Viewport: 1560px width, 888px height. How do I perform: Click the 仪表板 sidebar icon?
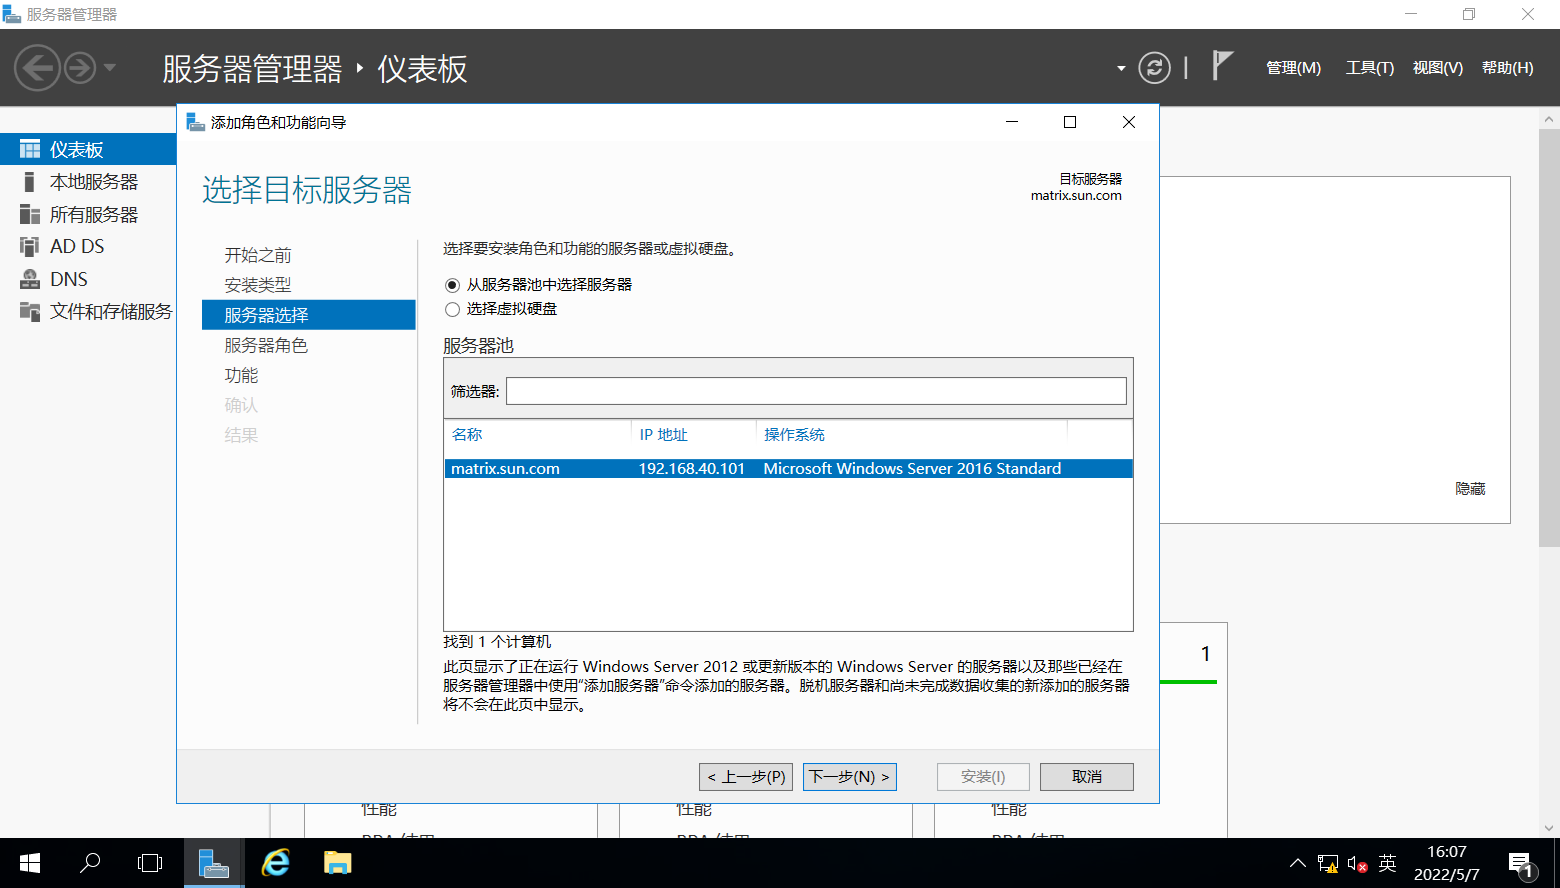[x=30, y=149]
